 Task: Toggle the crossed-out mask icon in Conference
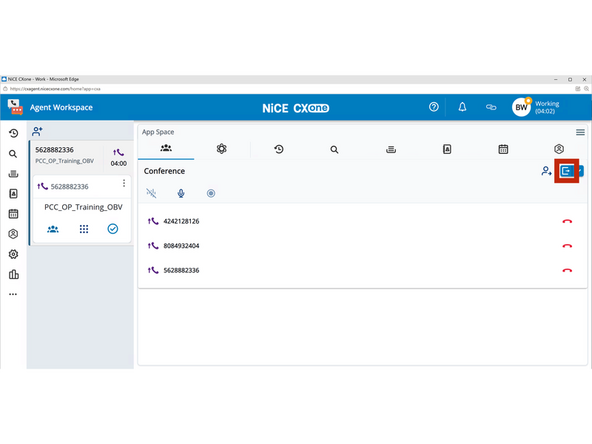tap(151, 193)
